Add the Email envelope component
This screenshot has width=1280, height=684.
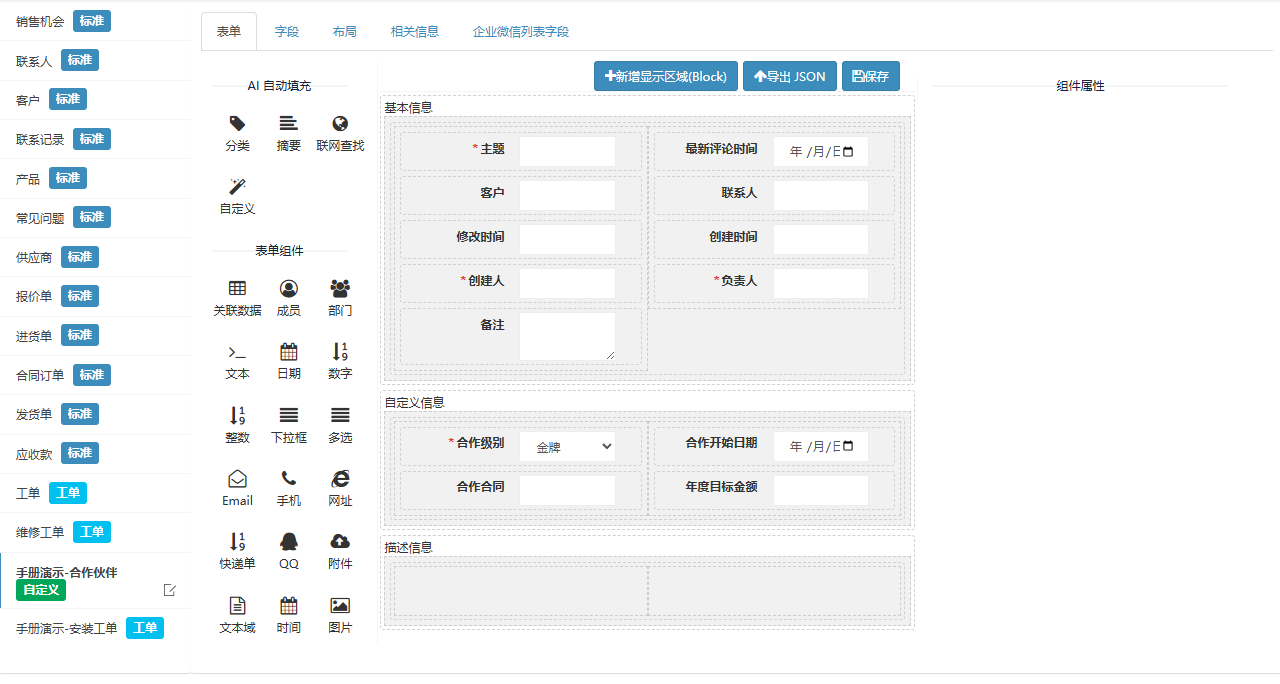[x=237, y=488]
